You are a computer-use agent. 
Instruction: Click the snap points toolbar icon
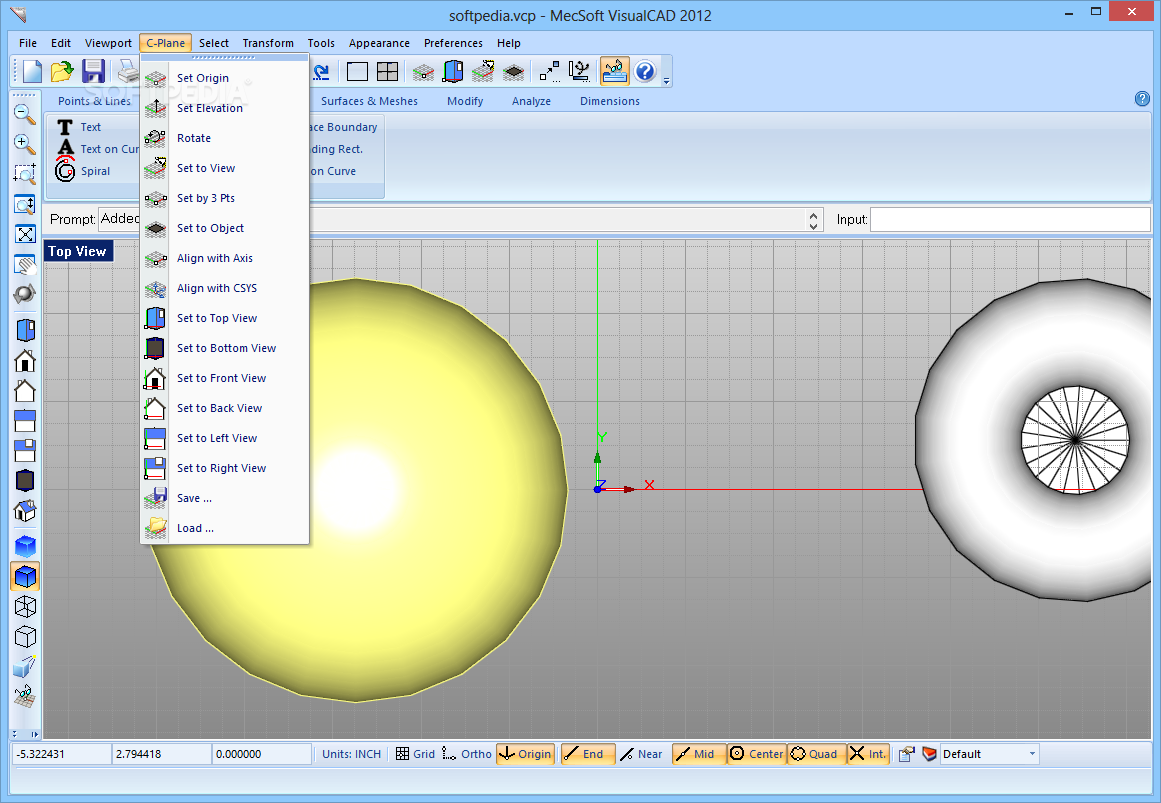549,71
